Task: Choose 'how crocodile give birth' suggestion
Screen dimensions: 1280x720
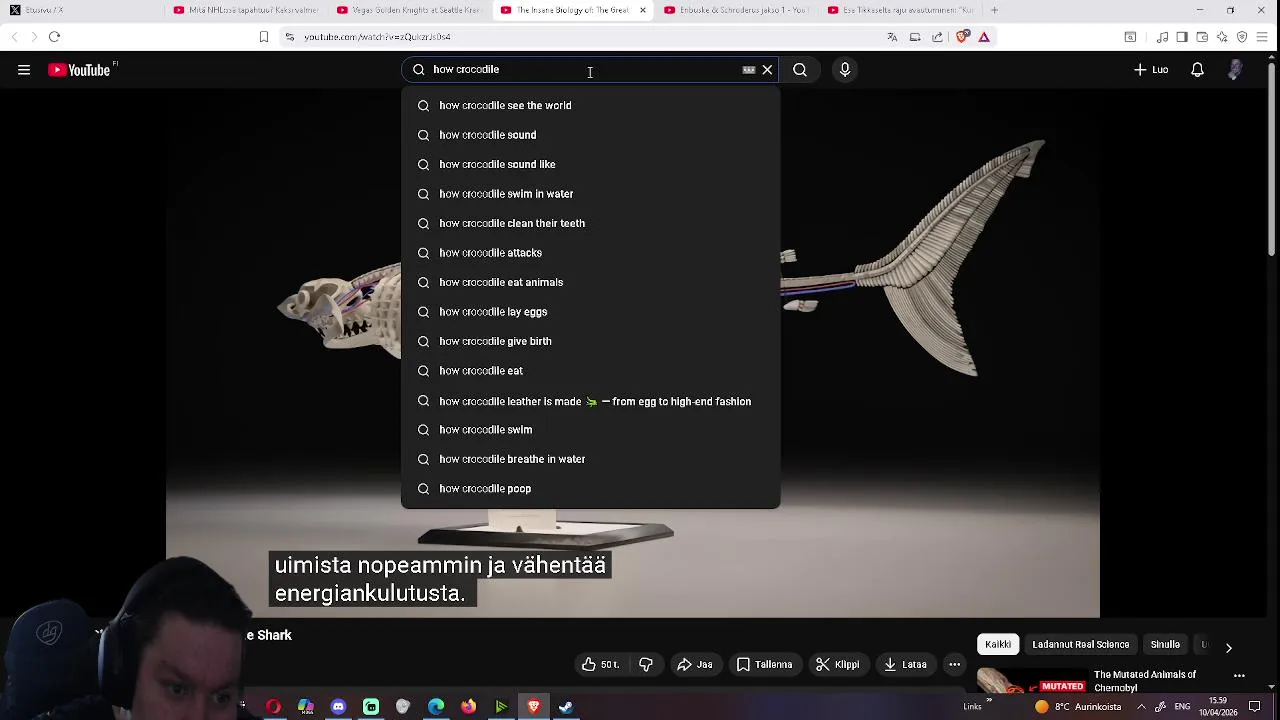Action: click(590, 341)
